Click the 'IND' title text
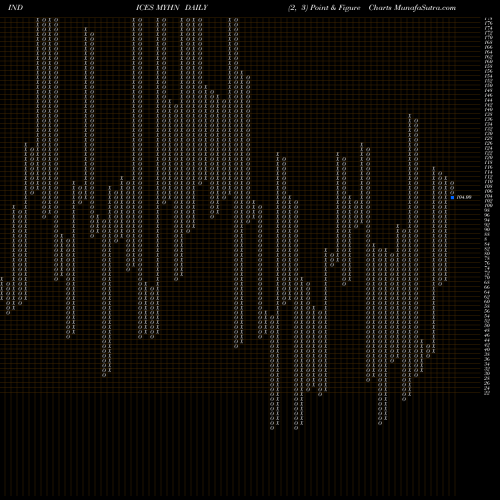Image resolution: width=500 pixels, height=500 pixels. click(15, 8)
